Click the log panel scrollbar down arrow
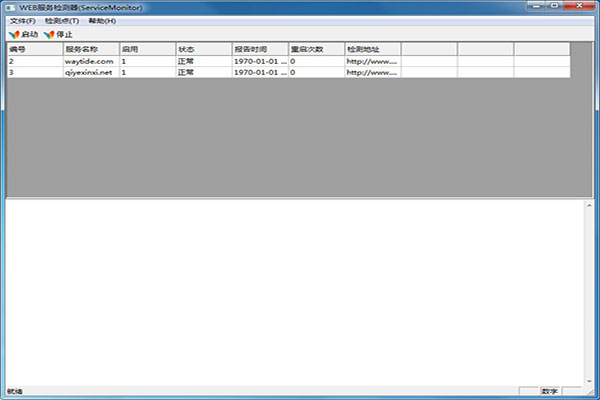600x400 pixels. pos(588,380)
